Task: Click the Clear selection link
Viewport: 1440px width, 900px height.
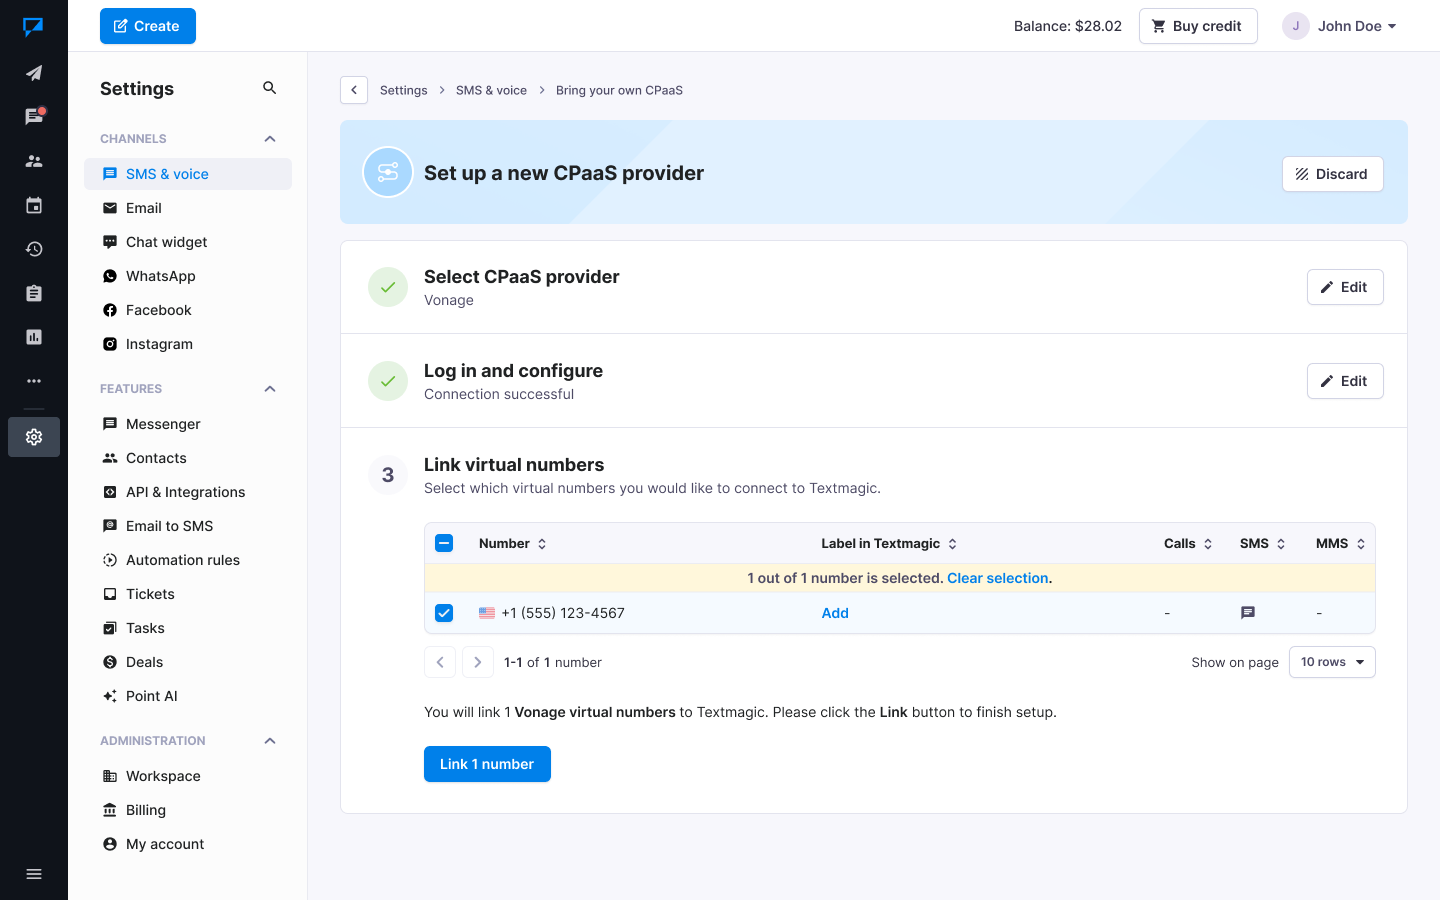Action: 997,578
